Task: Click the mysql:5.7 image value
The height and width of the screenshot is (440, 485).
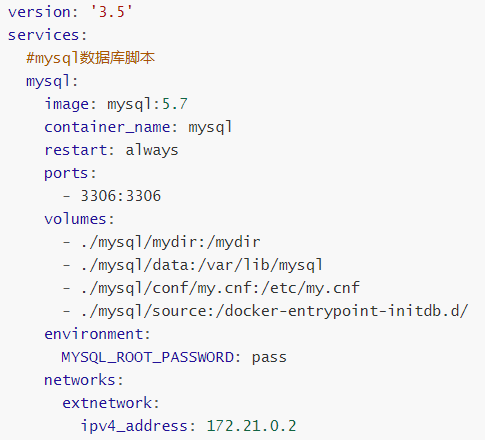Action: (147, 104)
